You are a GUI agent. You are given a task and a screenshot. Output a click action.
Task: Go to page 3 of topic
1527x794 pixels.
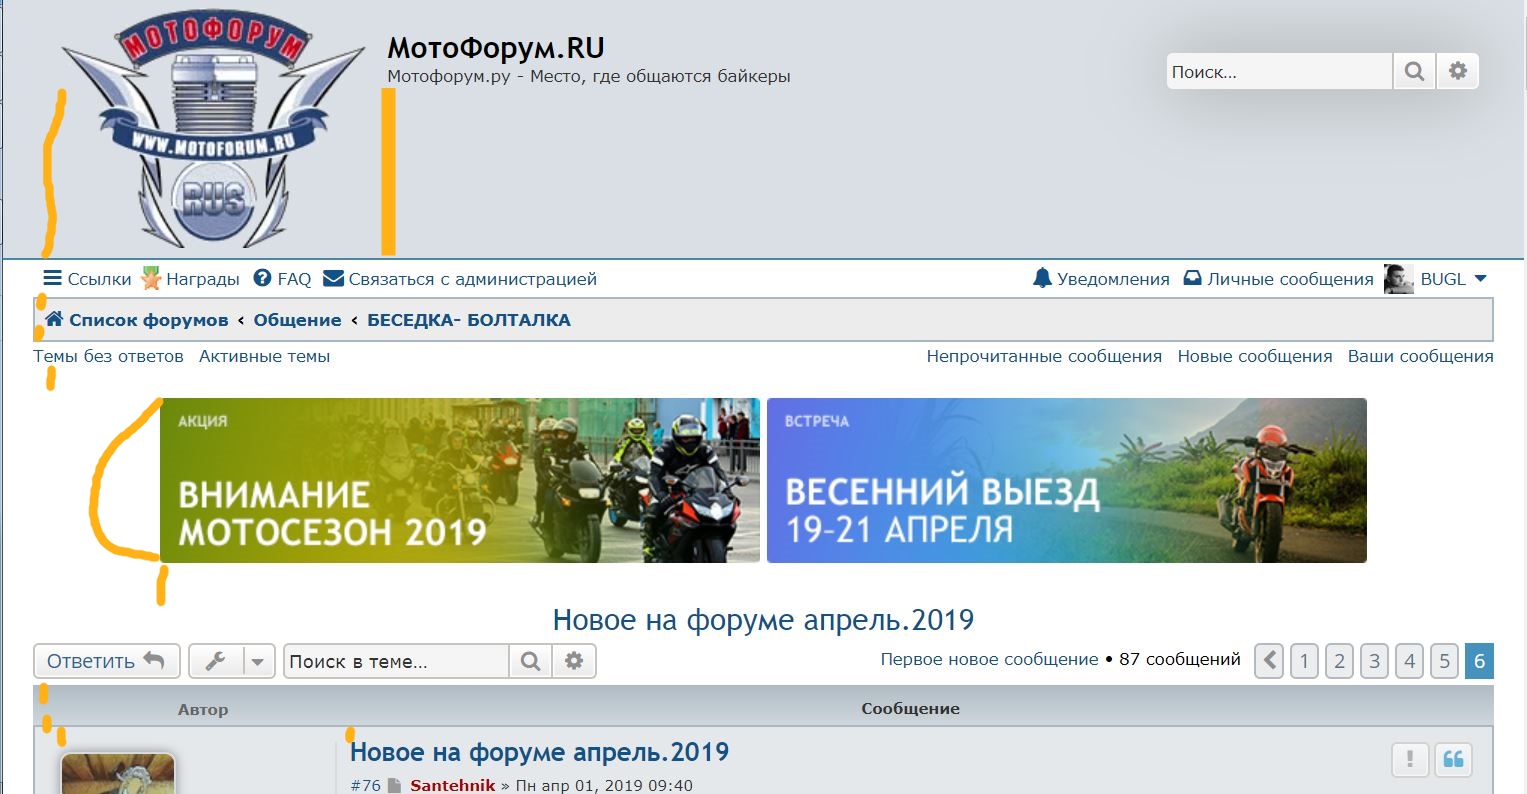(1374, 661)
